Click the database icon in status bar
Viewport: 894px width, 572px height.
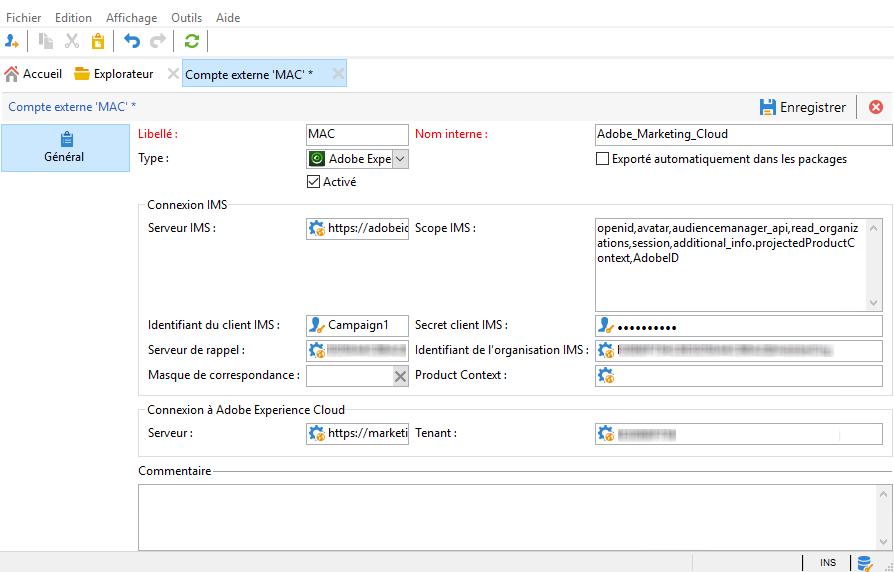pos(865,563)
